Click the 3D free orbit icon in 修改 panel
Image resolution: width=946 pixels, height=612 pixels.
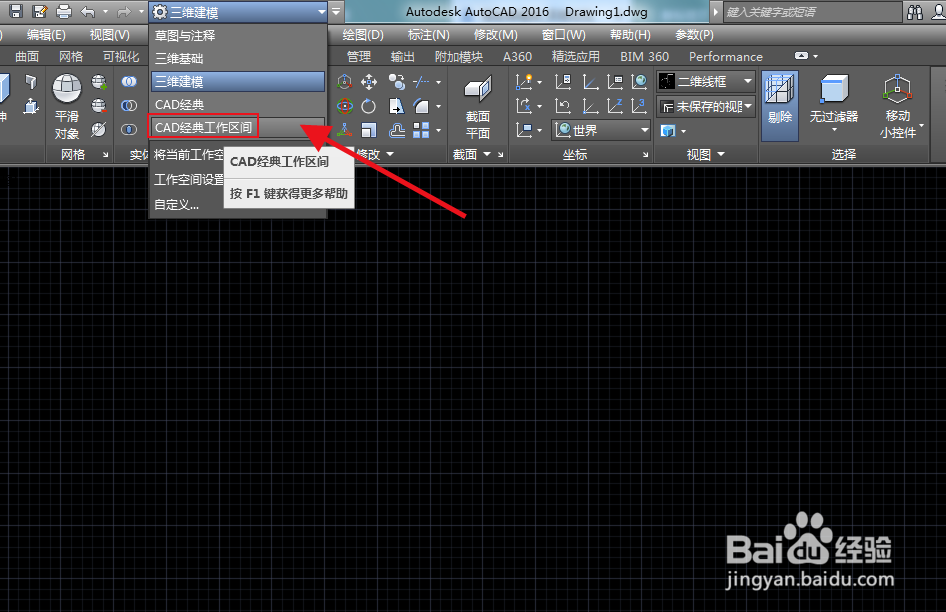point(343,106)
